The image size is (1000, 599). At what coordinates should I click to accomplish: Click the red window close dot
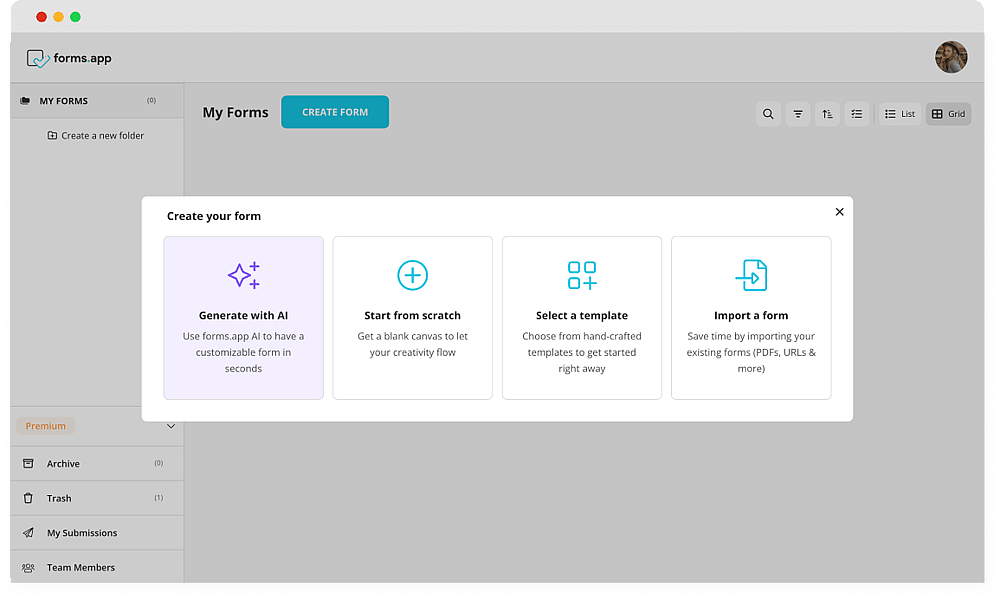[41, 17]
